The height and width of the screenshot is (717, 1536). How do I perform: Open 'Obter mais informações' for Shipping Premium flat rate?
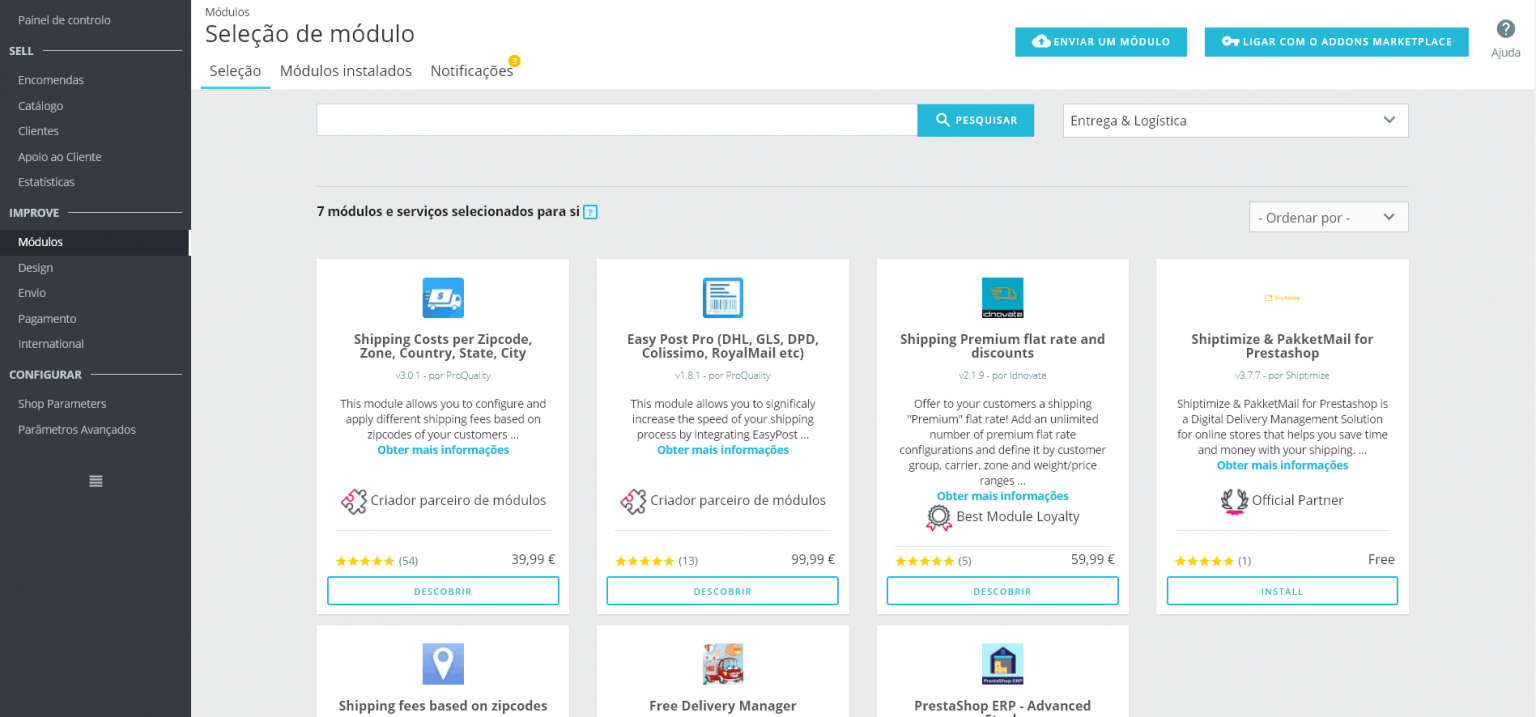pyautogui.click(x=1003, y=496)
